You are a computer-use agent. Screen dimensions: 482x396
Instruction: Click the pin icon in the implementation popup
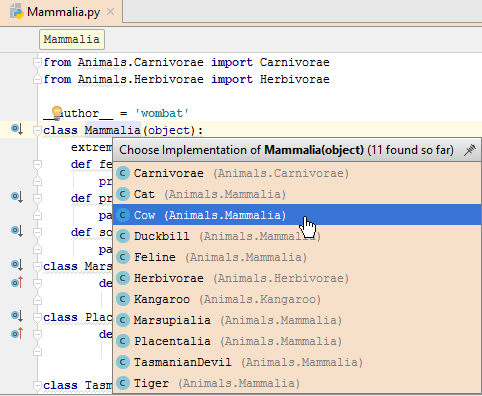(x=470, y=150)
